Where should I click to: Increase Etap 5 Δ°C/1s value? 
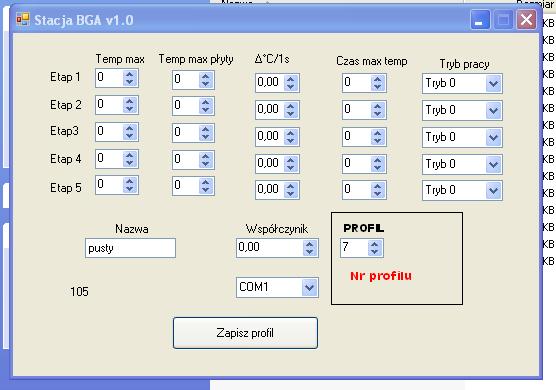(291, 186)
